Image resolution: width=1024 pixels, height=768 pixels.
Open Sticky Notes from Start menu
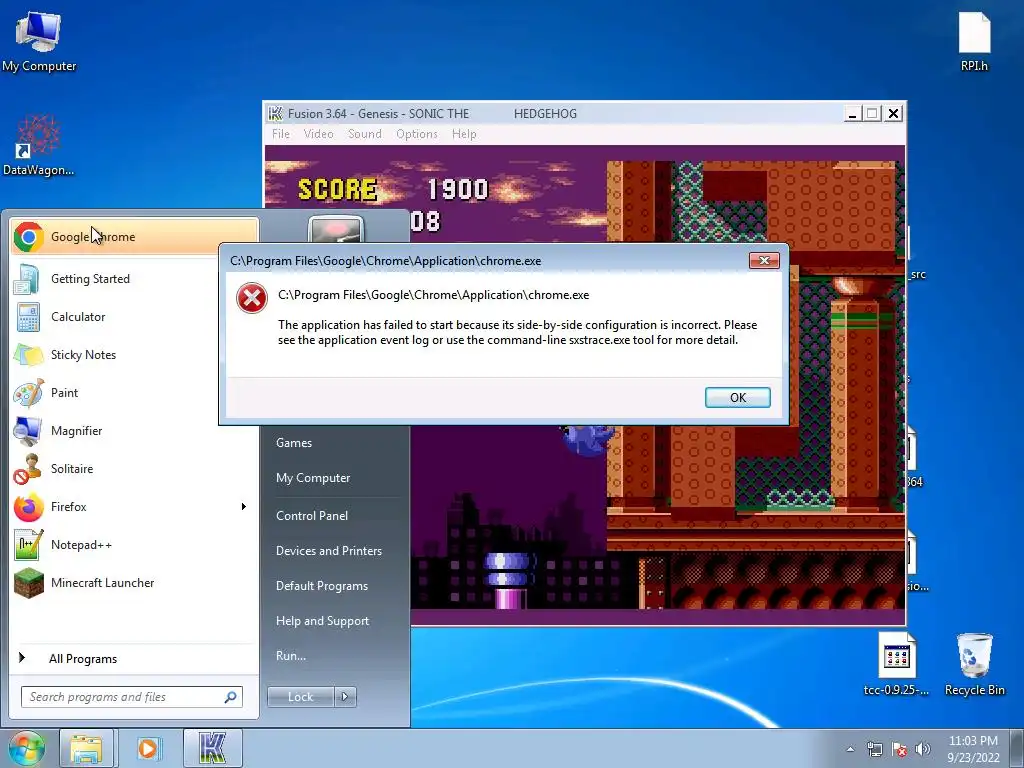134,355
